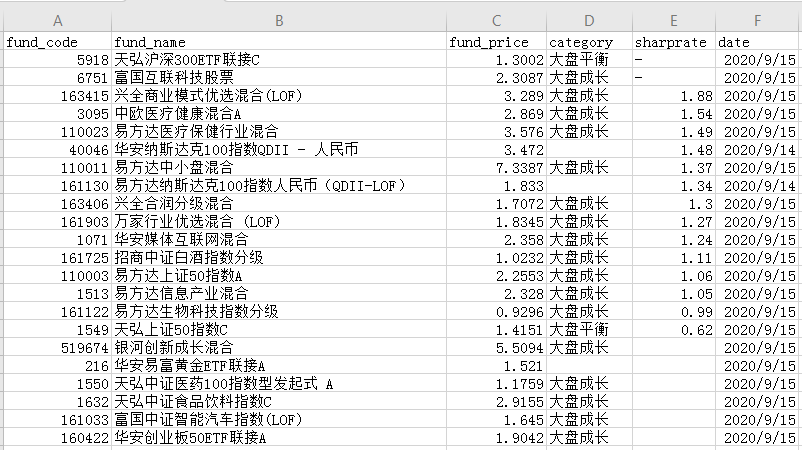Select cell 天弘沪深300ETF联接C
802x450 pixels.
(279, 59)
